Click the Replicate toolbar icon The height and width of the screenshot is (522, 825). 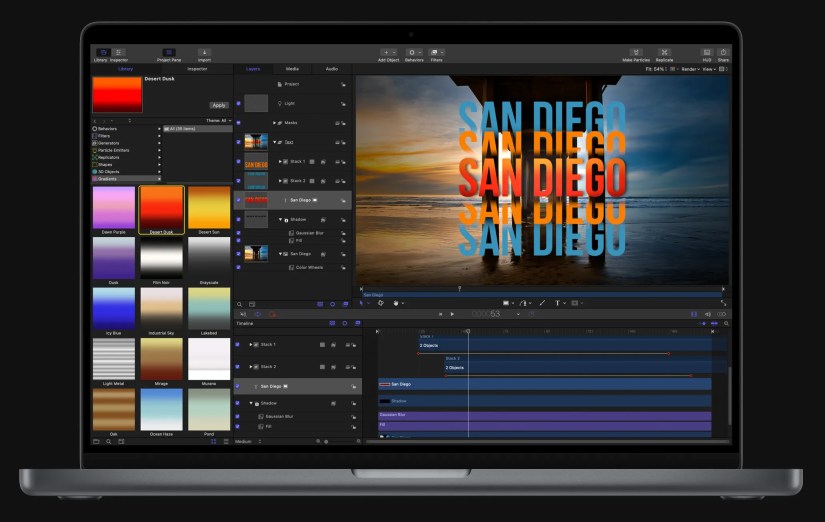coord(664,53)
